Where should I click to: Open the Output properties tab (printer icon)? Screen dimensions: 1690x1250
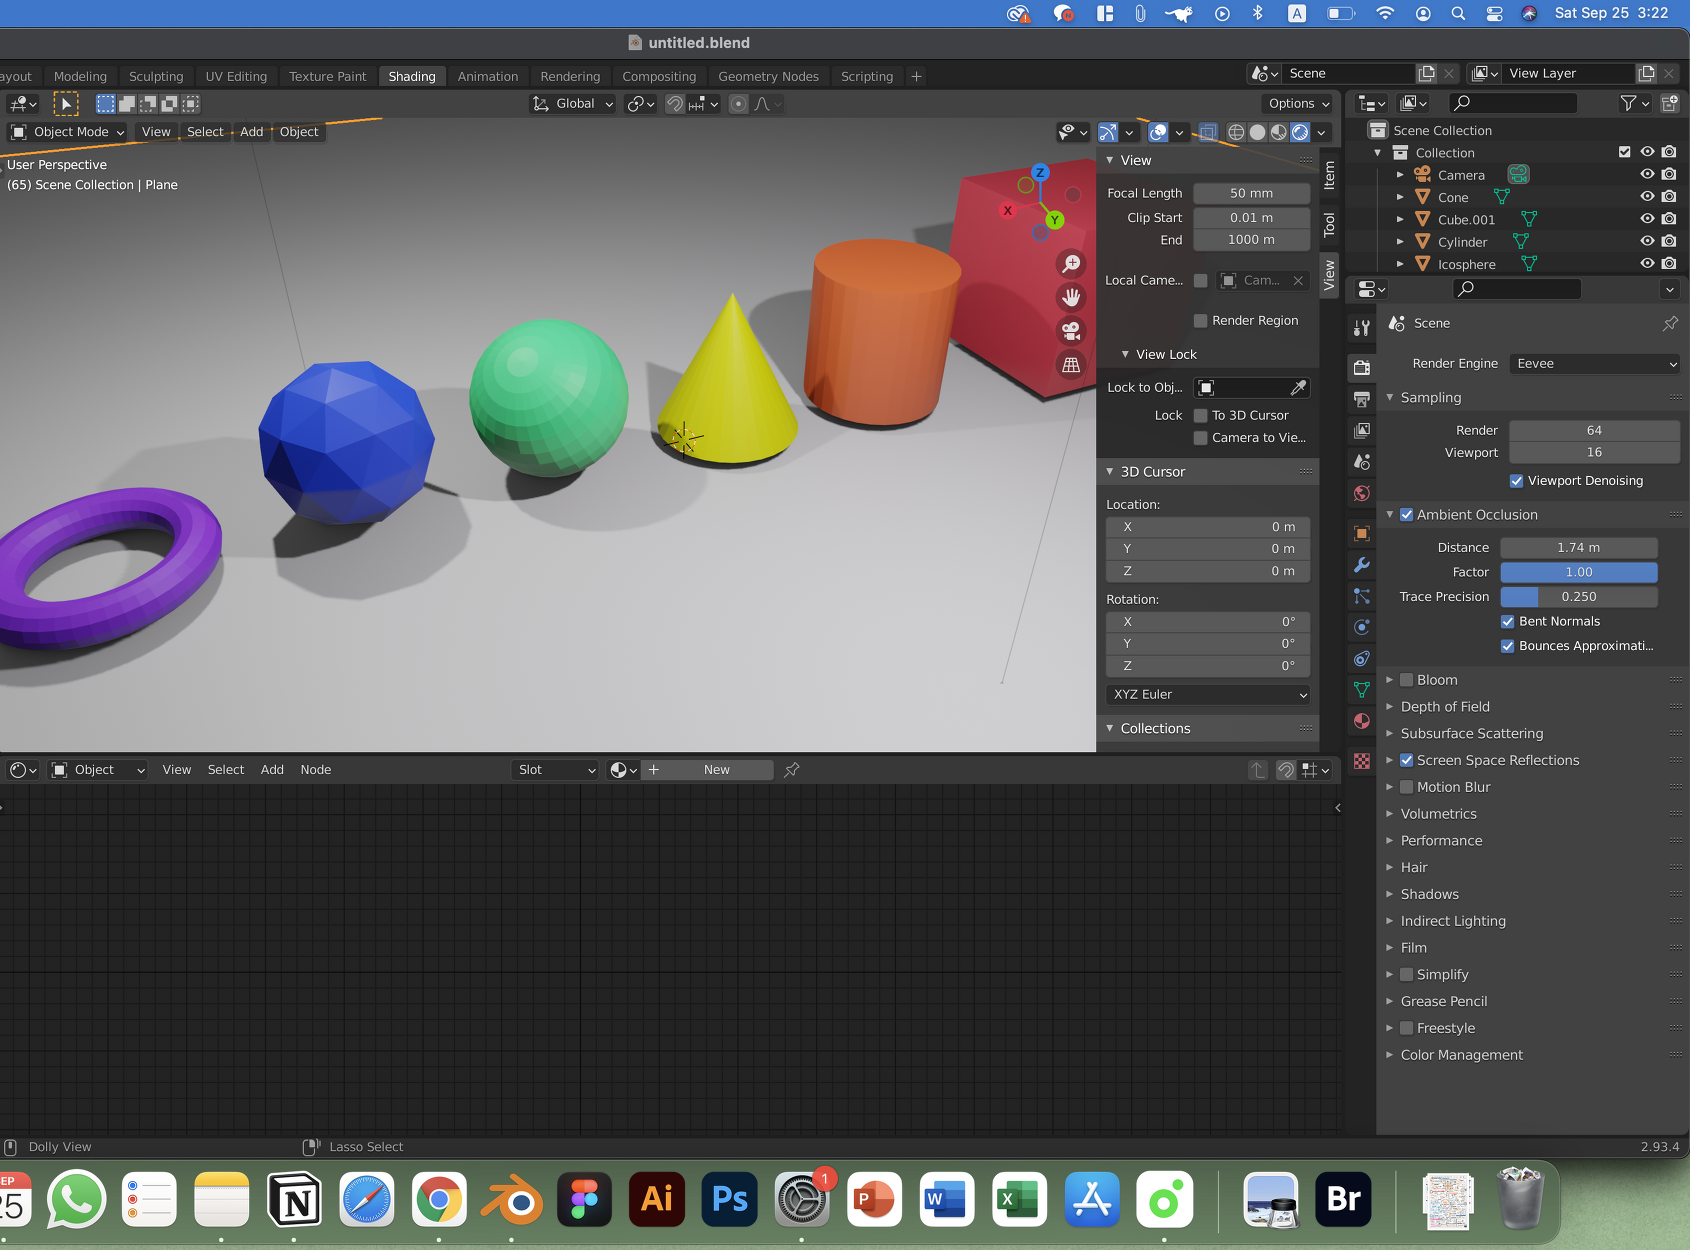click(1361, 399)
